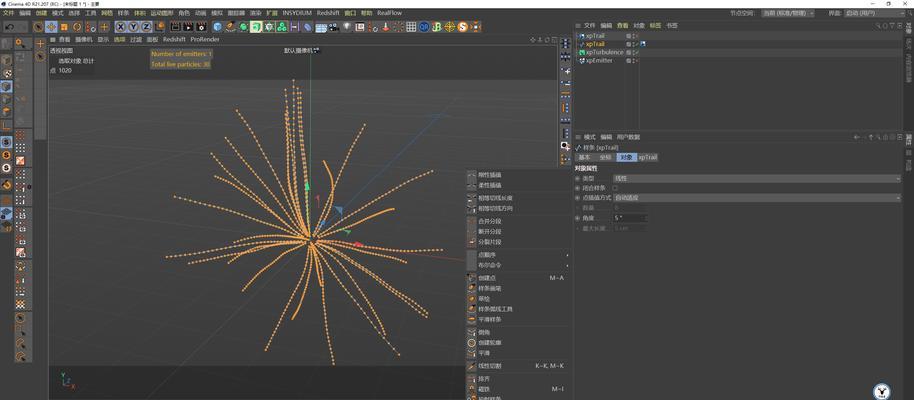Open the Cube primitive icon
Image resolution: width=914 pixels, height=400 pixels.
pyautogui.click(x=217, y=26)
